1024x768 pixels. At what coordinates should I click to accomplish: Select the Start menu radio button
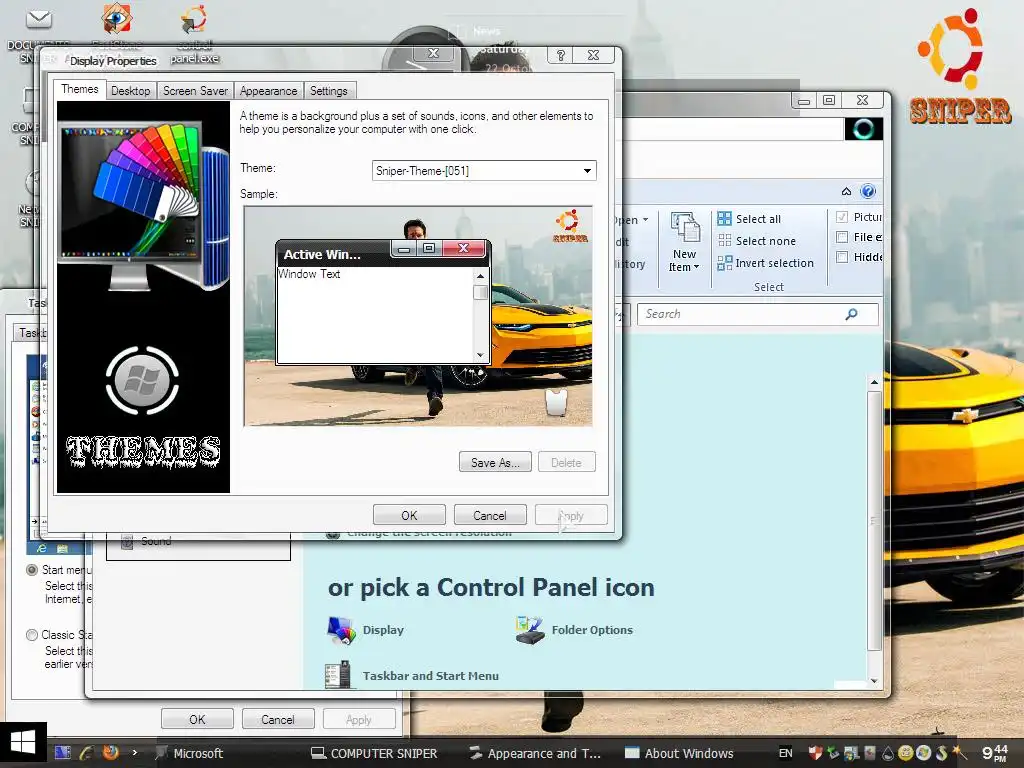click(x=31, y=569)
